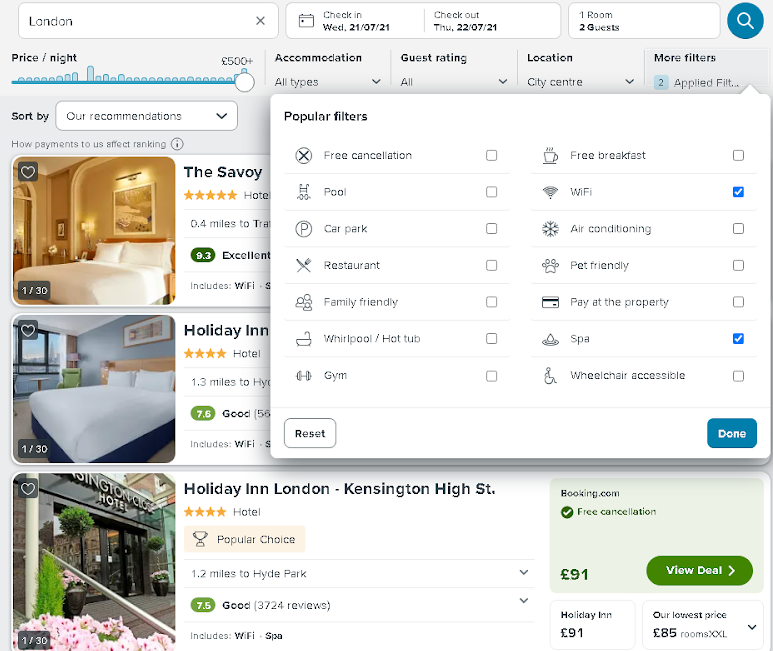Enable the Free cancellation checkbox
The image size is (773, 651).
[x=492, y=156]
